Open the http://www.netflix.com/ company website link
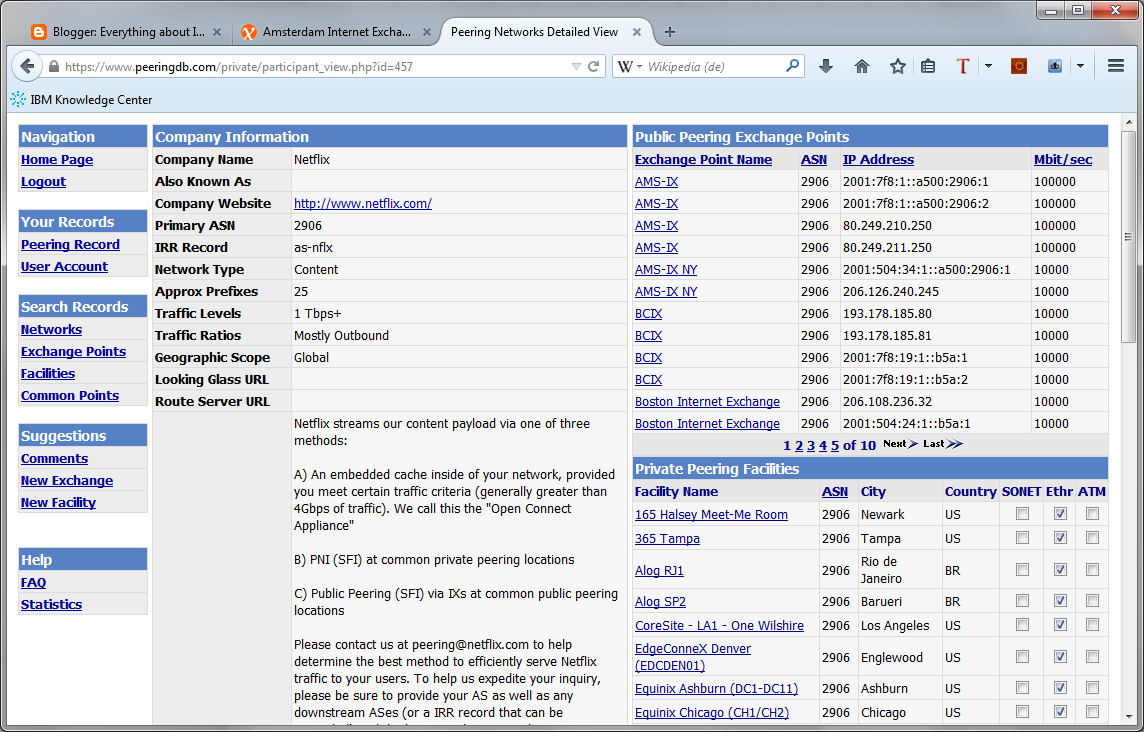Screen dimensions: 1144x732 [362, 204]
